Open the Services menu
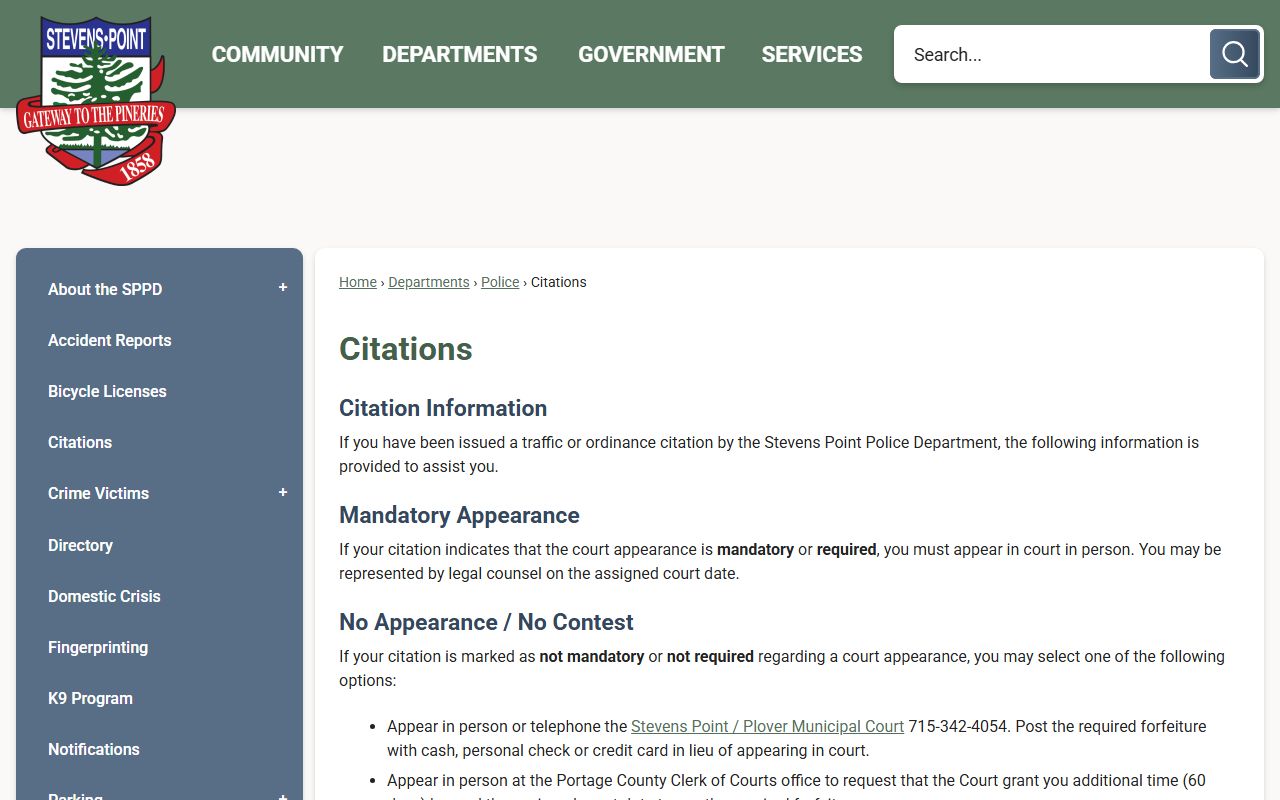The image size is (1280, 800). tap(811, 54)
